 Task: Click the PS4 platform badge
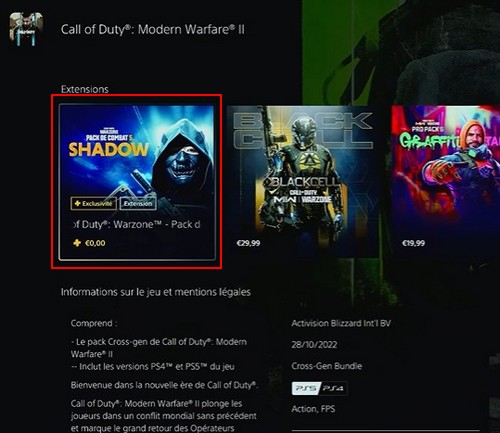333,388
